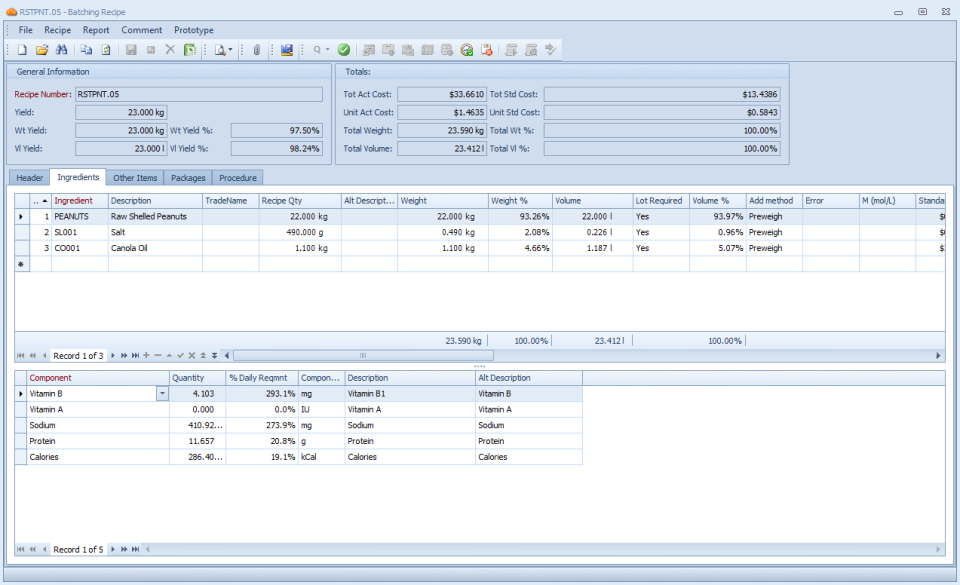Expand the print preview dropdown arrow
This screenshot has width=960, height=585.
[x=231, y=49]
